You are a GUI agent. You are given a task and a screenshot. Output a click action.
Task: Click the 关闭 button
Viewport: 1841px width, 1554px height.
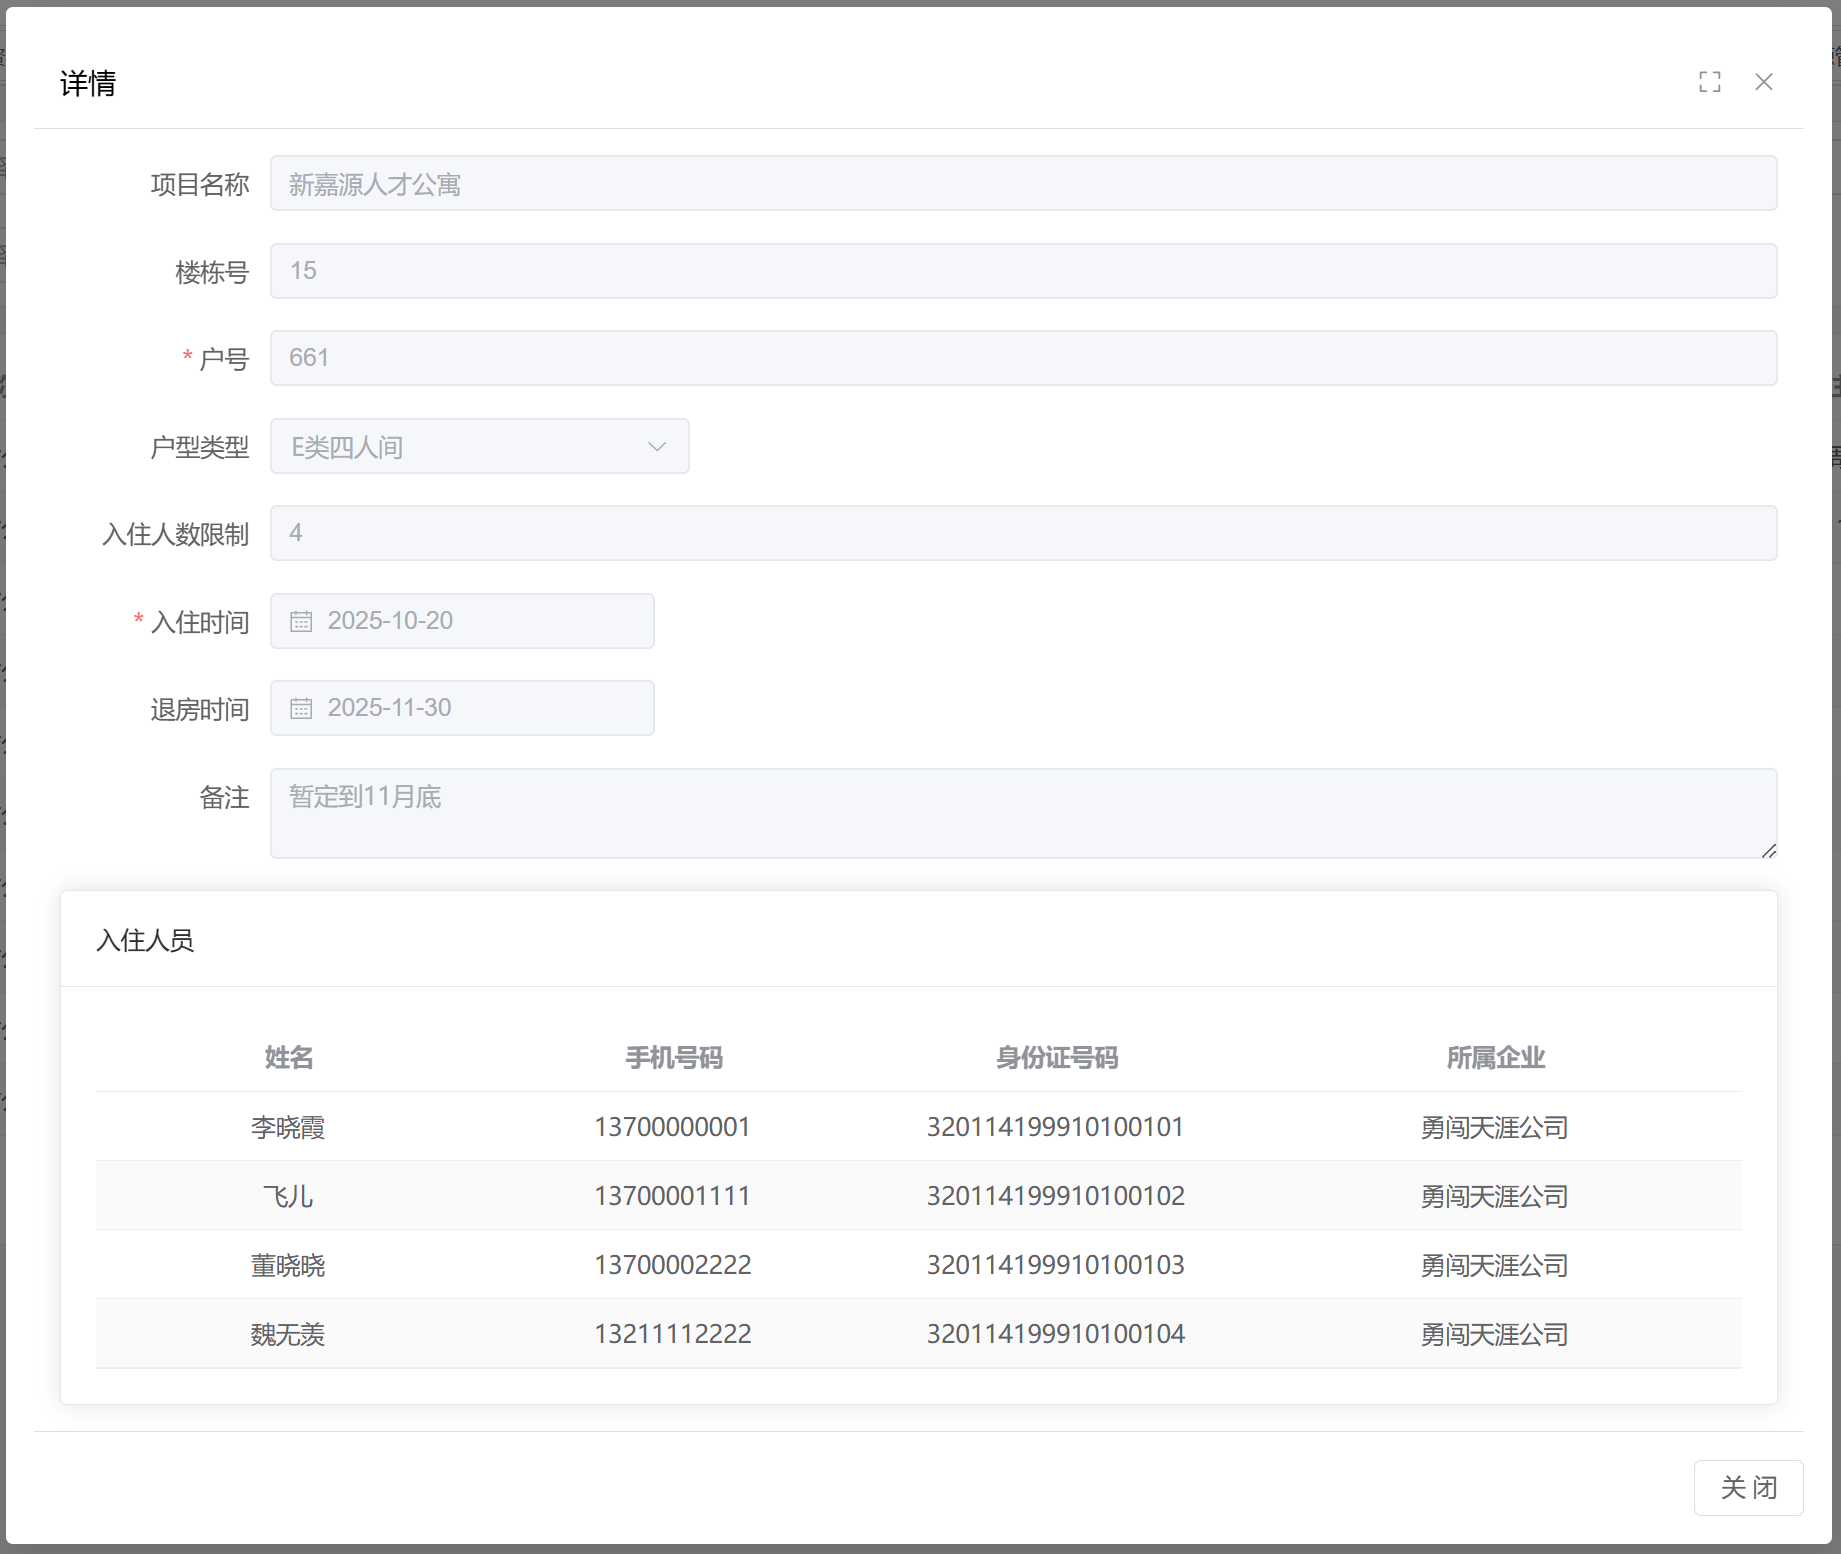pyautogui.click(x=1747, y=1487)
